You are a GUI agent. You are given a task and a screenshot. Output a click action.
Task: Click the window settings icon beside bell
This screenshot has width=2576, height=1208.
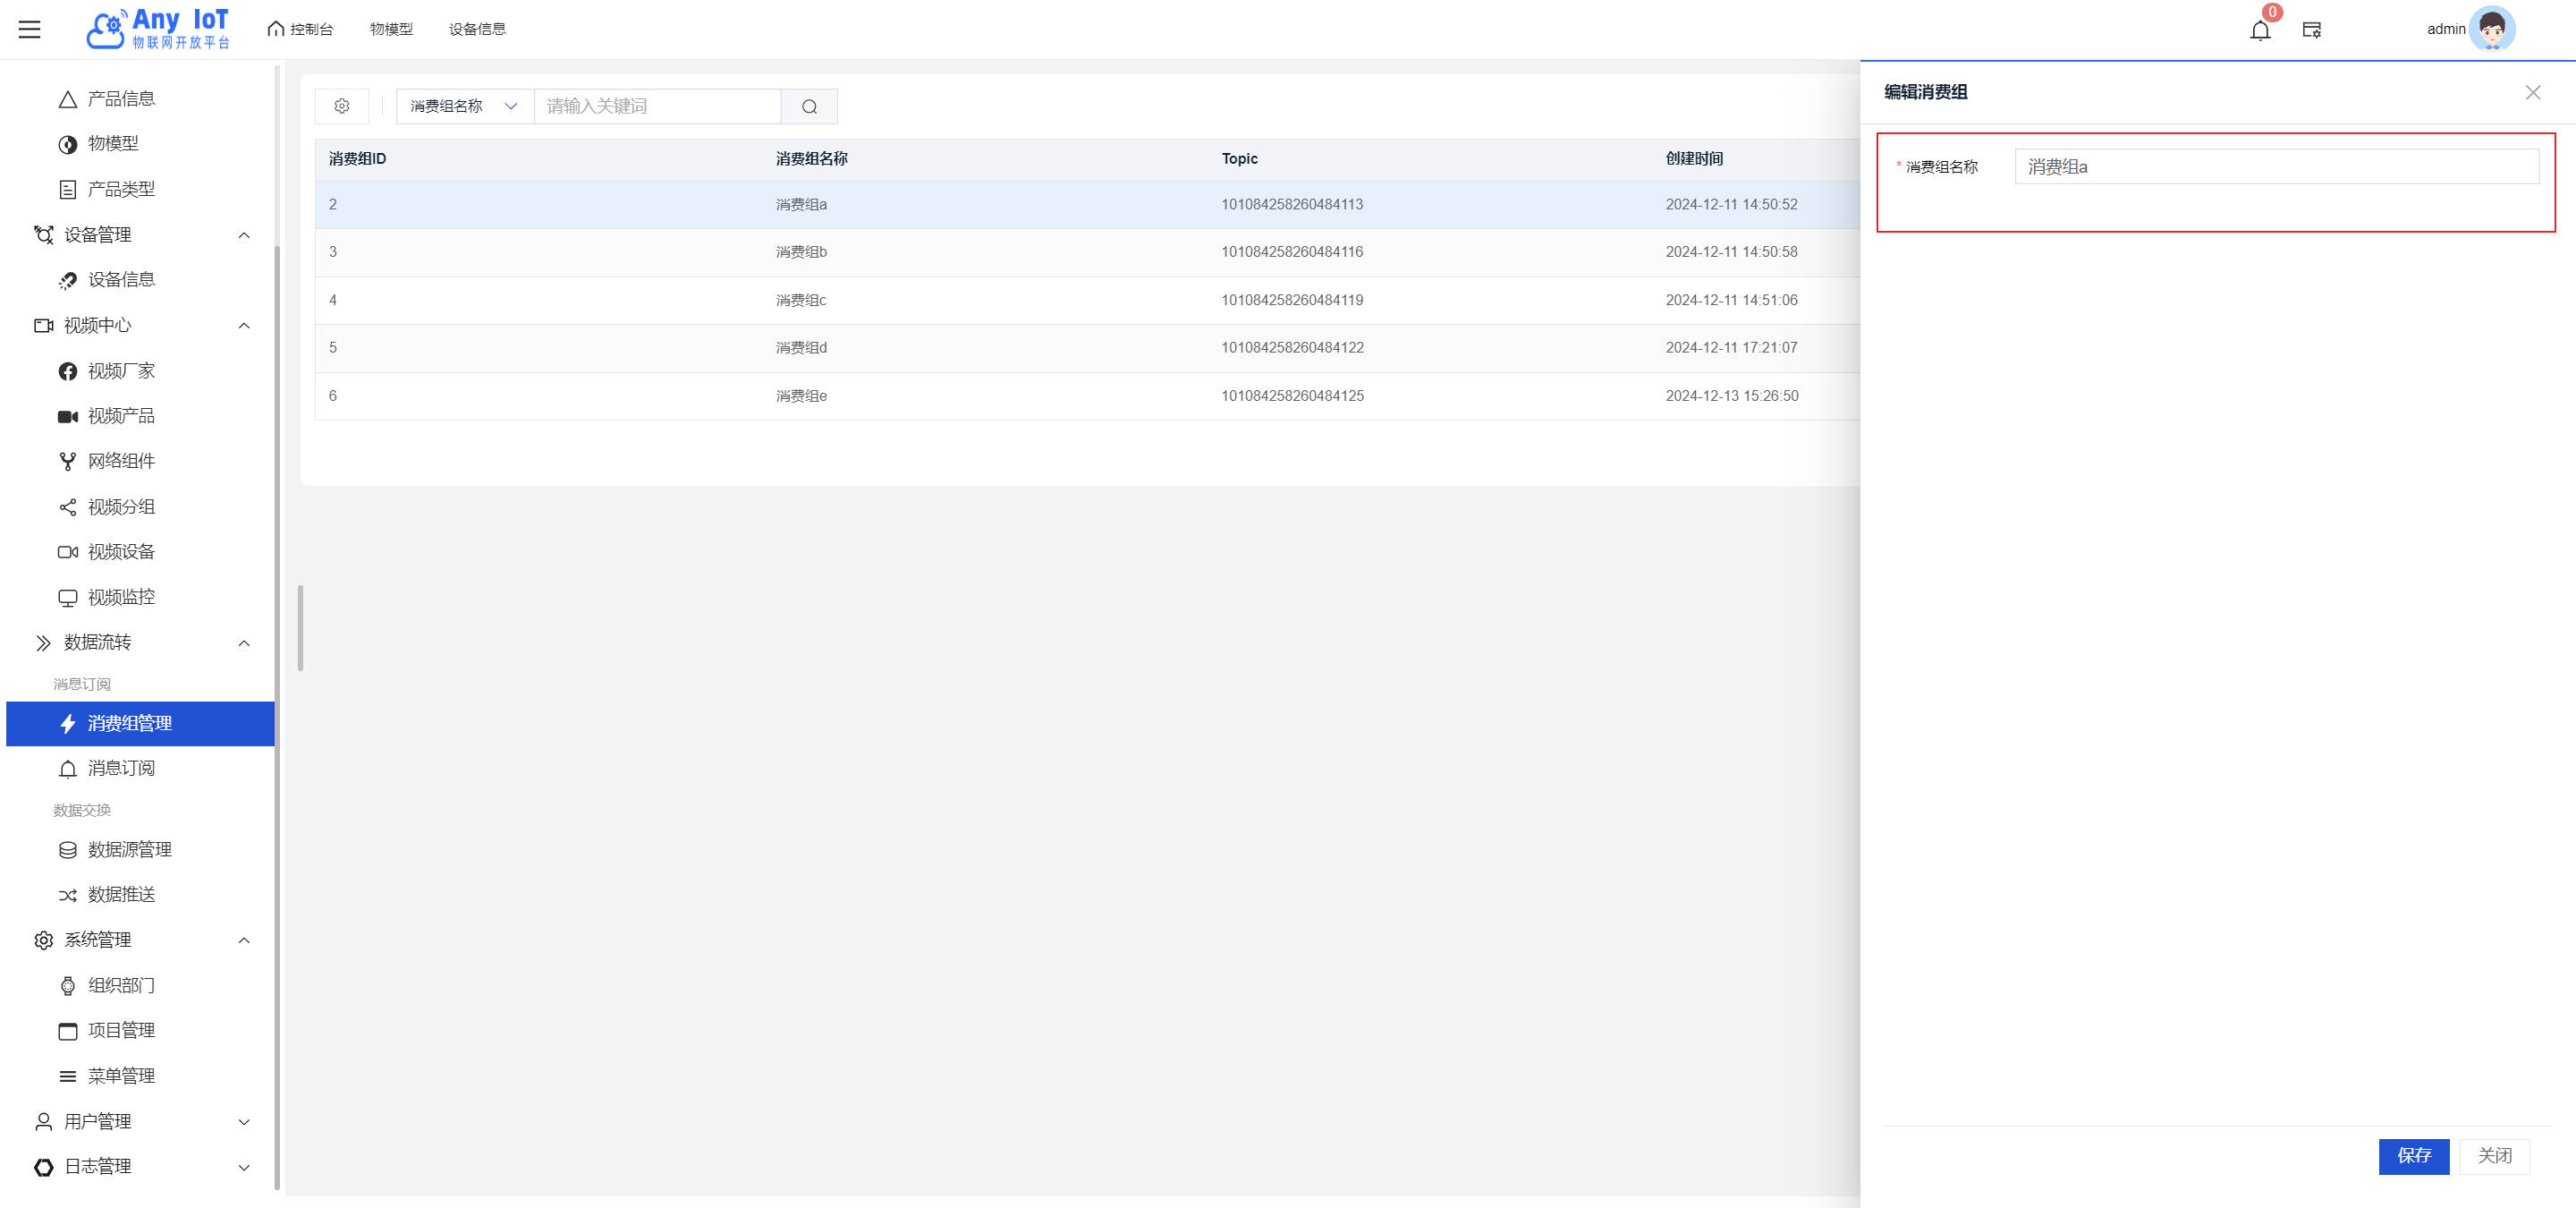pos(2311,30)
